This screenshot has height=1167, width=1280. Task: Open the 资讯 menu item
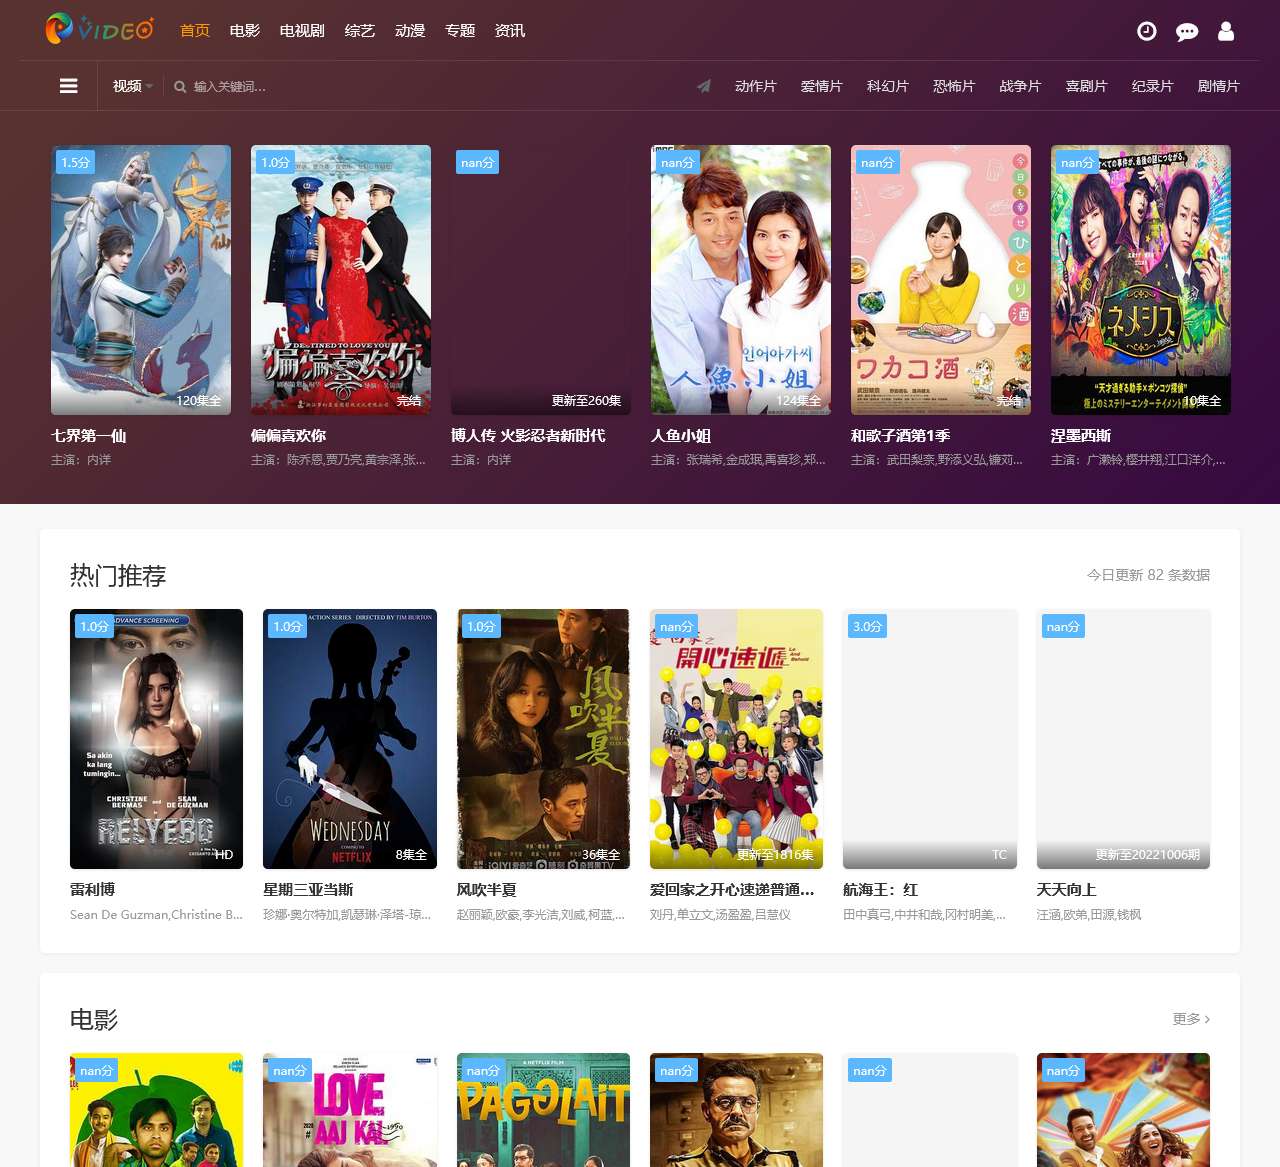(510, 31)
